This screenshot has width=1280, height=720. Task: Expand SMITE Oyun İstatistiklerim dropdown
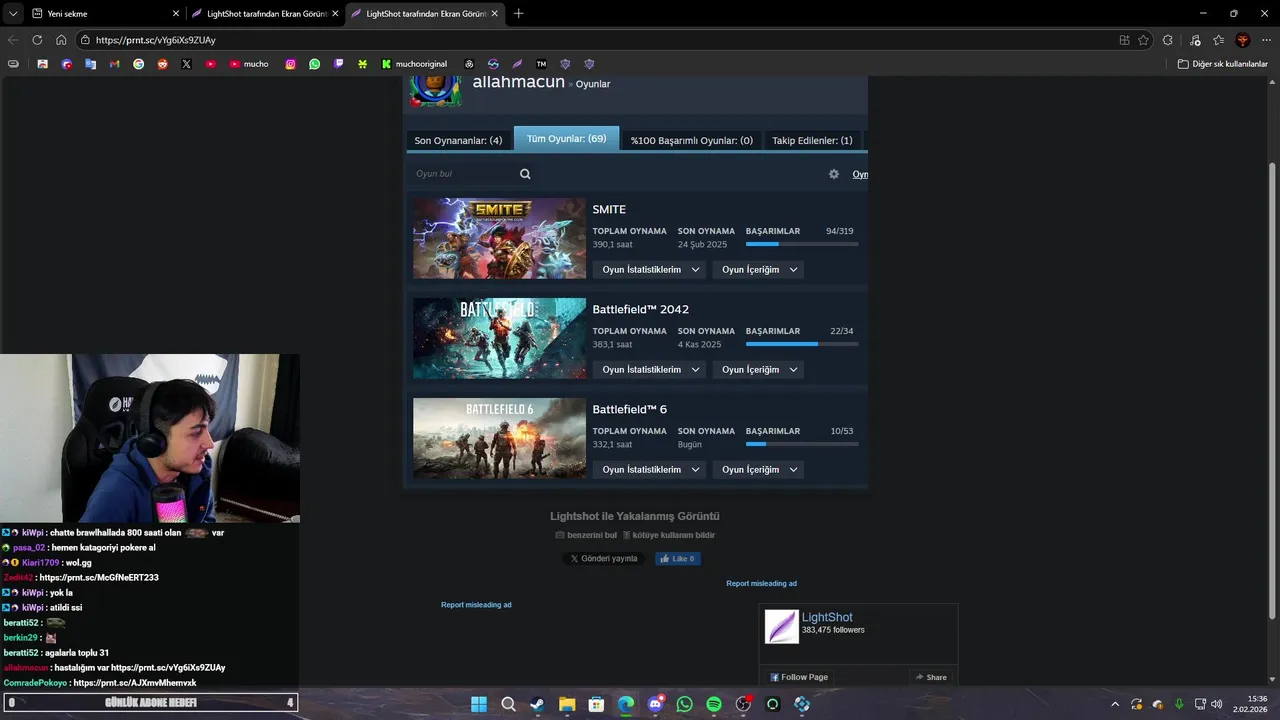pos(649,270)
